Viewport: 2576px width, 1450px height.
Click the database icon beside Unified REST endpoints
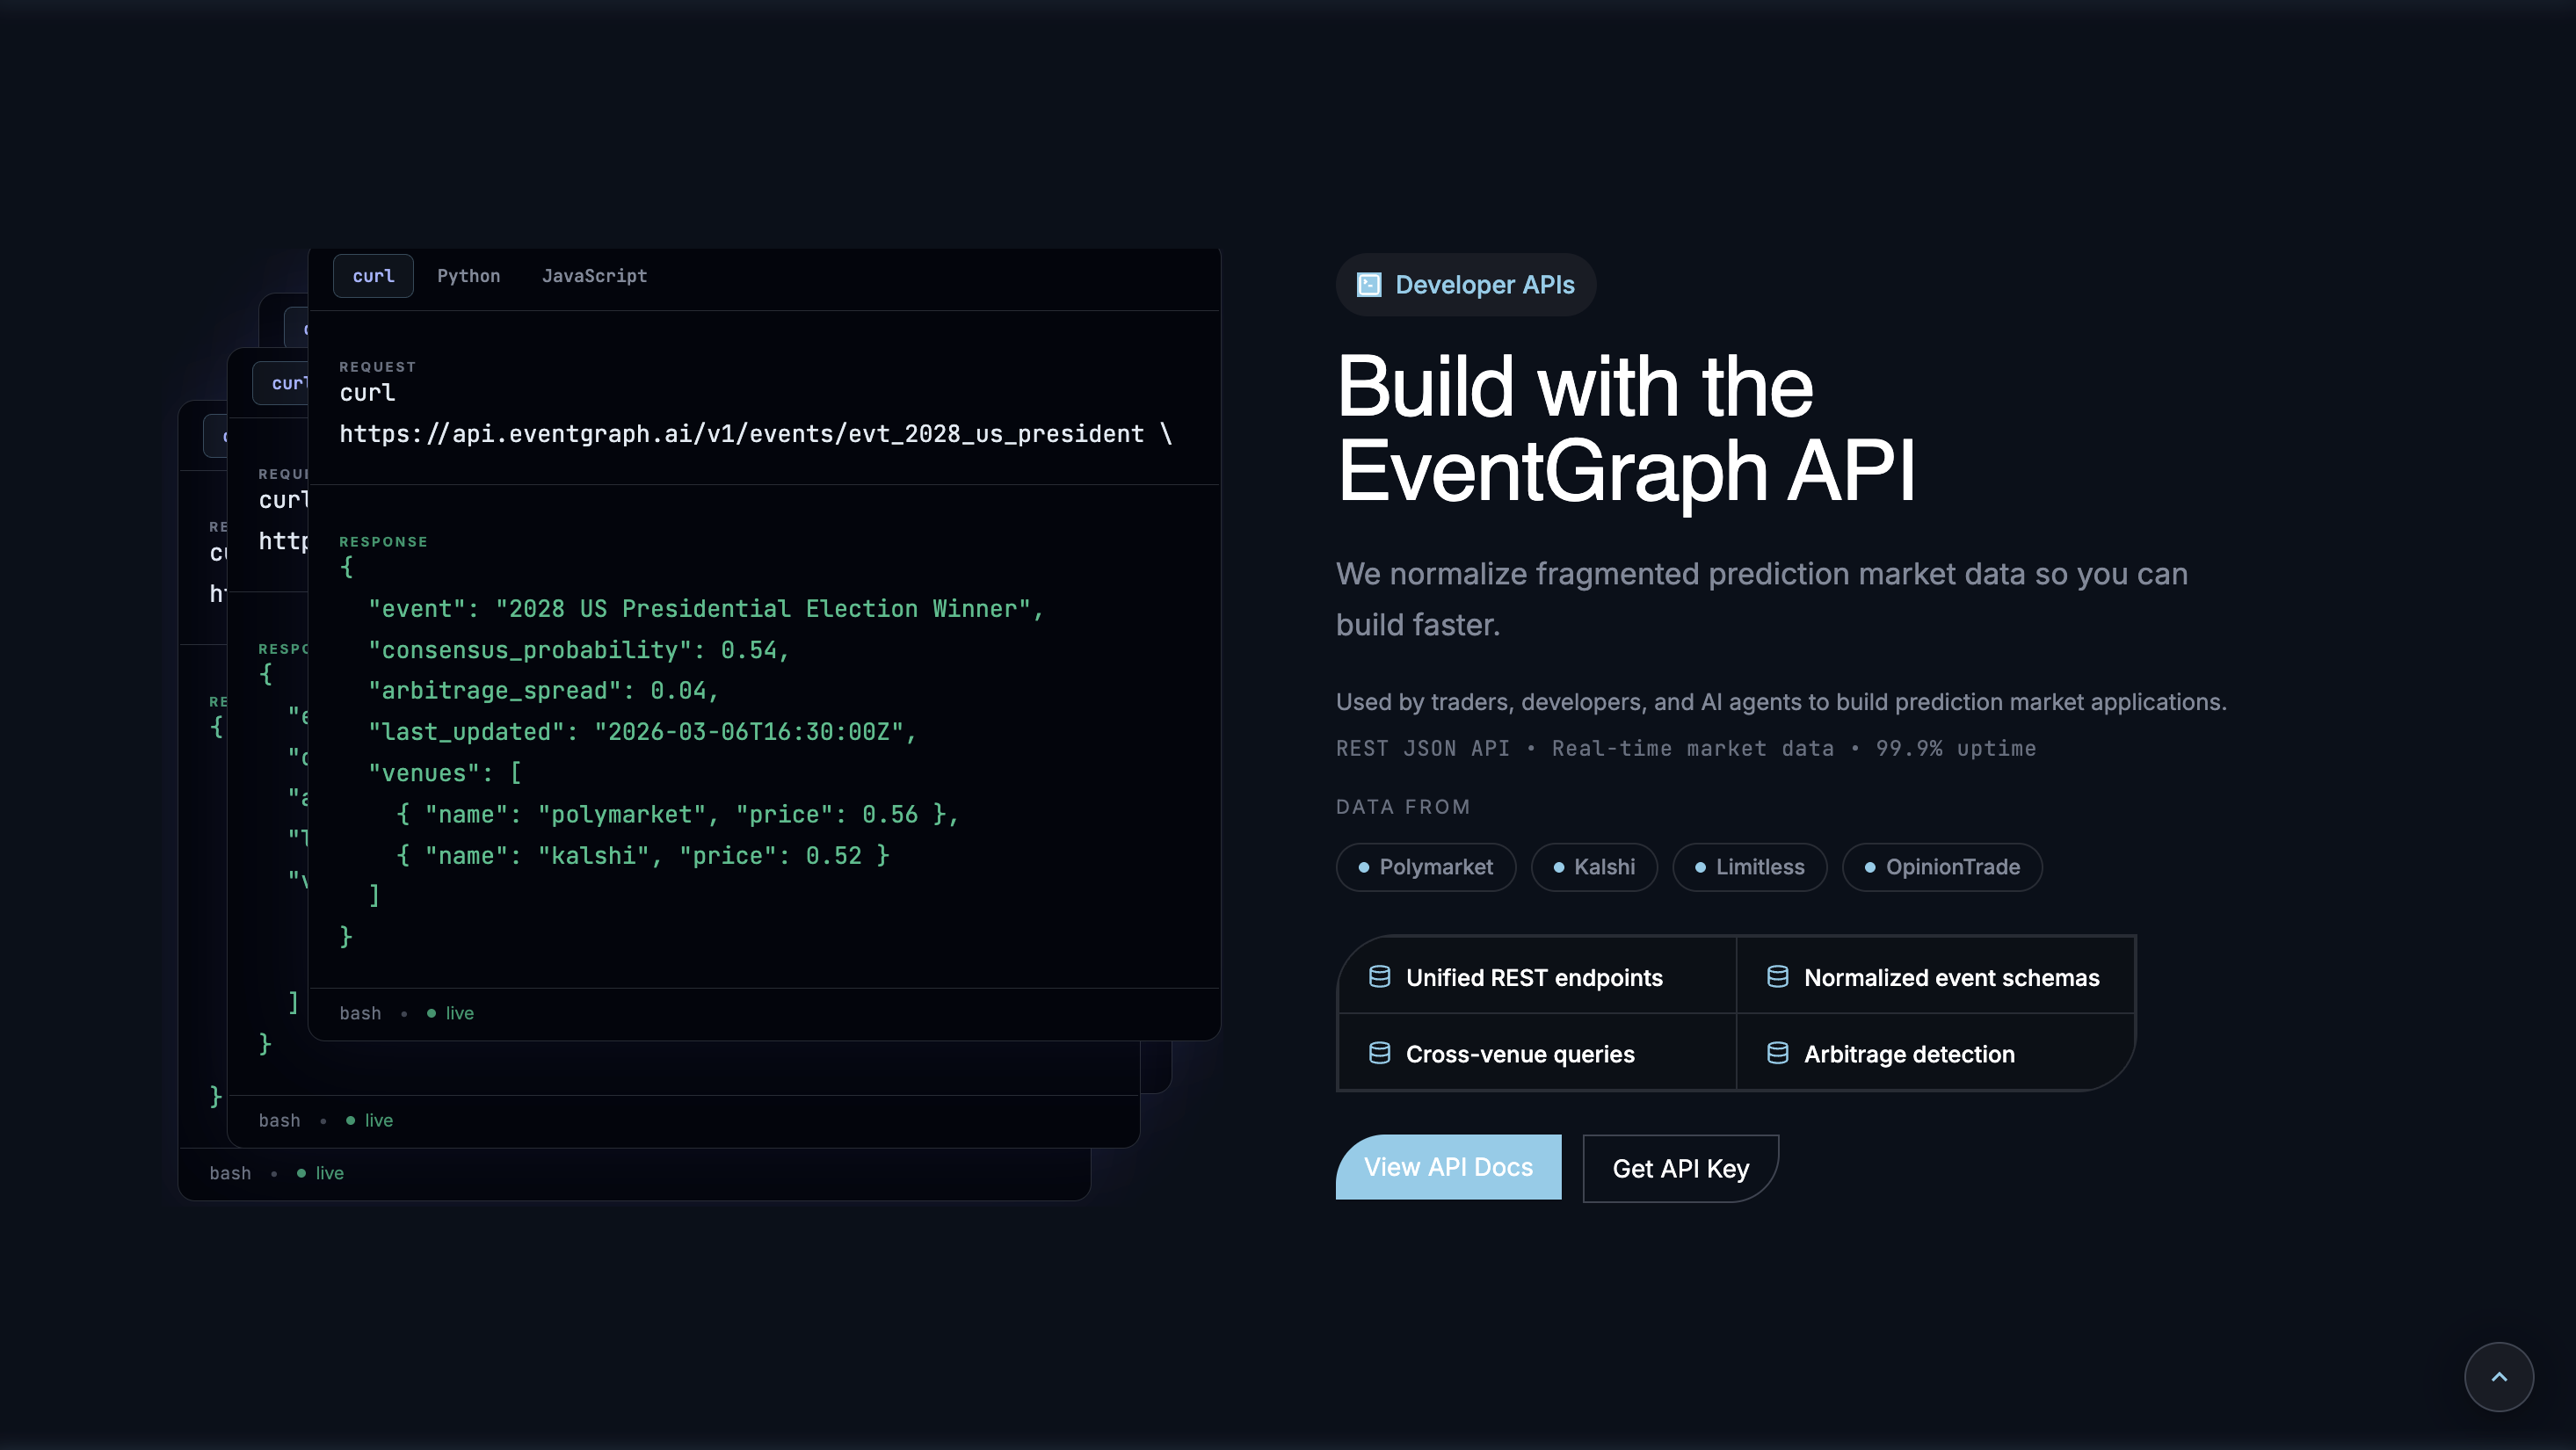click(x=1380, y=977)
